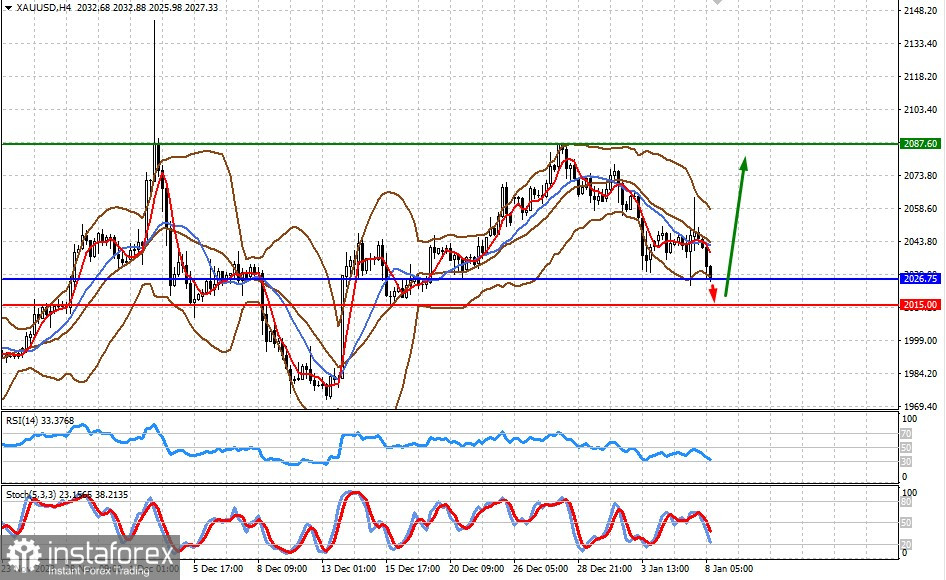Select the OHLC values 2032.68 2032.88 2025.98 2027.33
Screen dimensions: 946x580
[148, 7]
